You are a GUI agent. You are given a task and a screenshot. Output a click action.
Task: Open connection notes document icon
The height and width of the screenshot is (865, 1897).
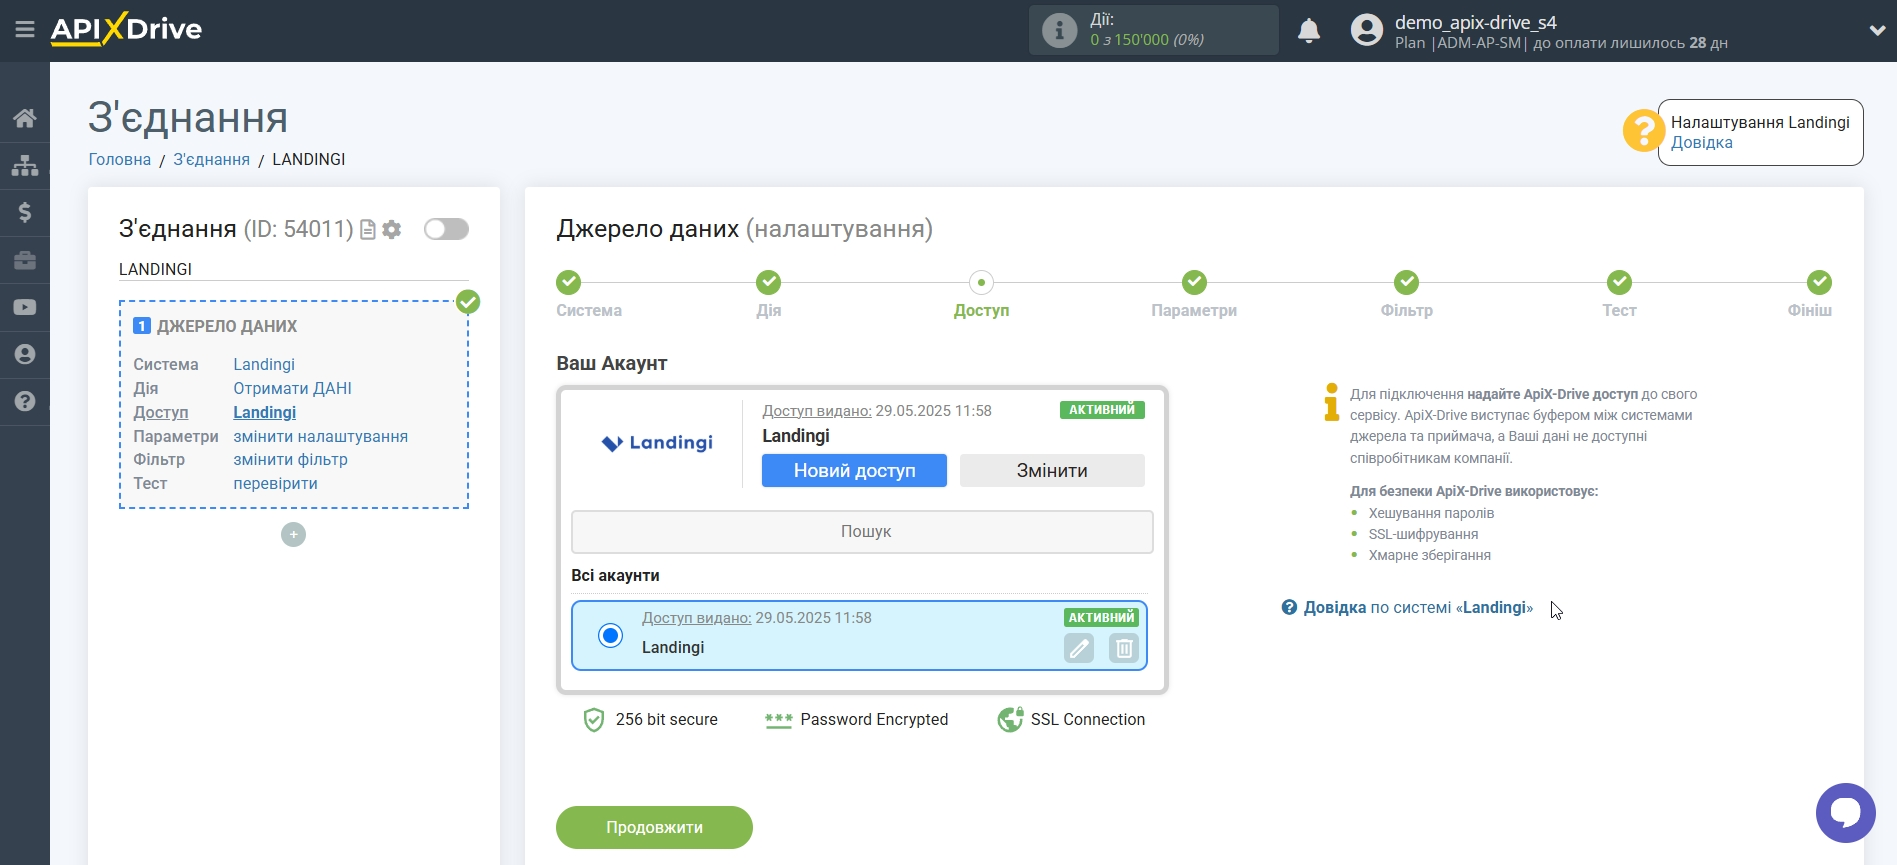pos(368,230)
